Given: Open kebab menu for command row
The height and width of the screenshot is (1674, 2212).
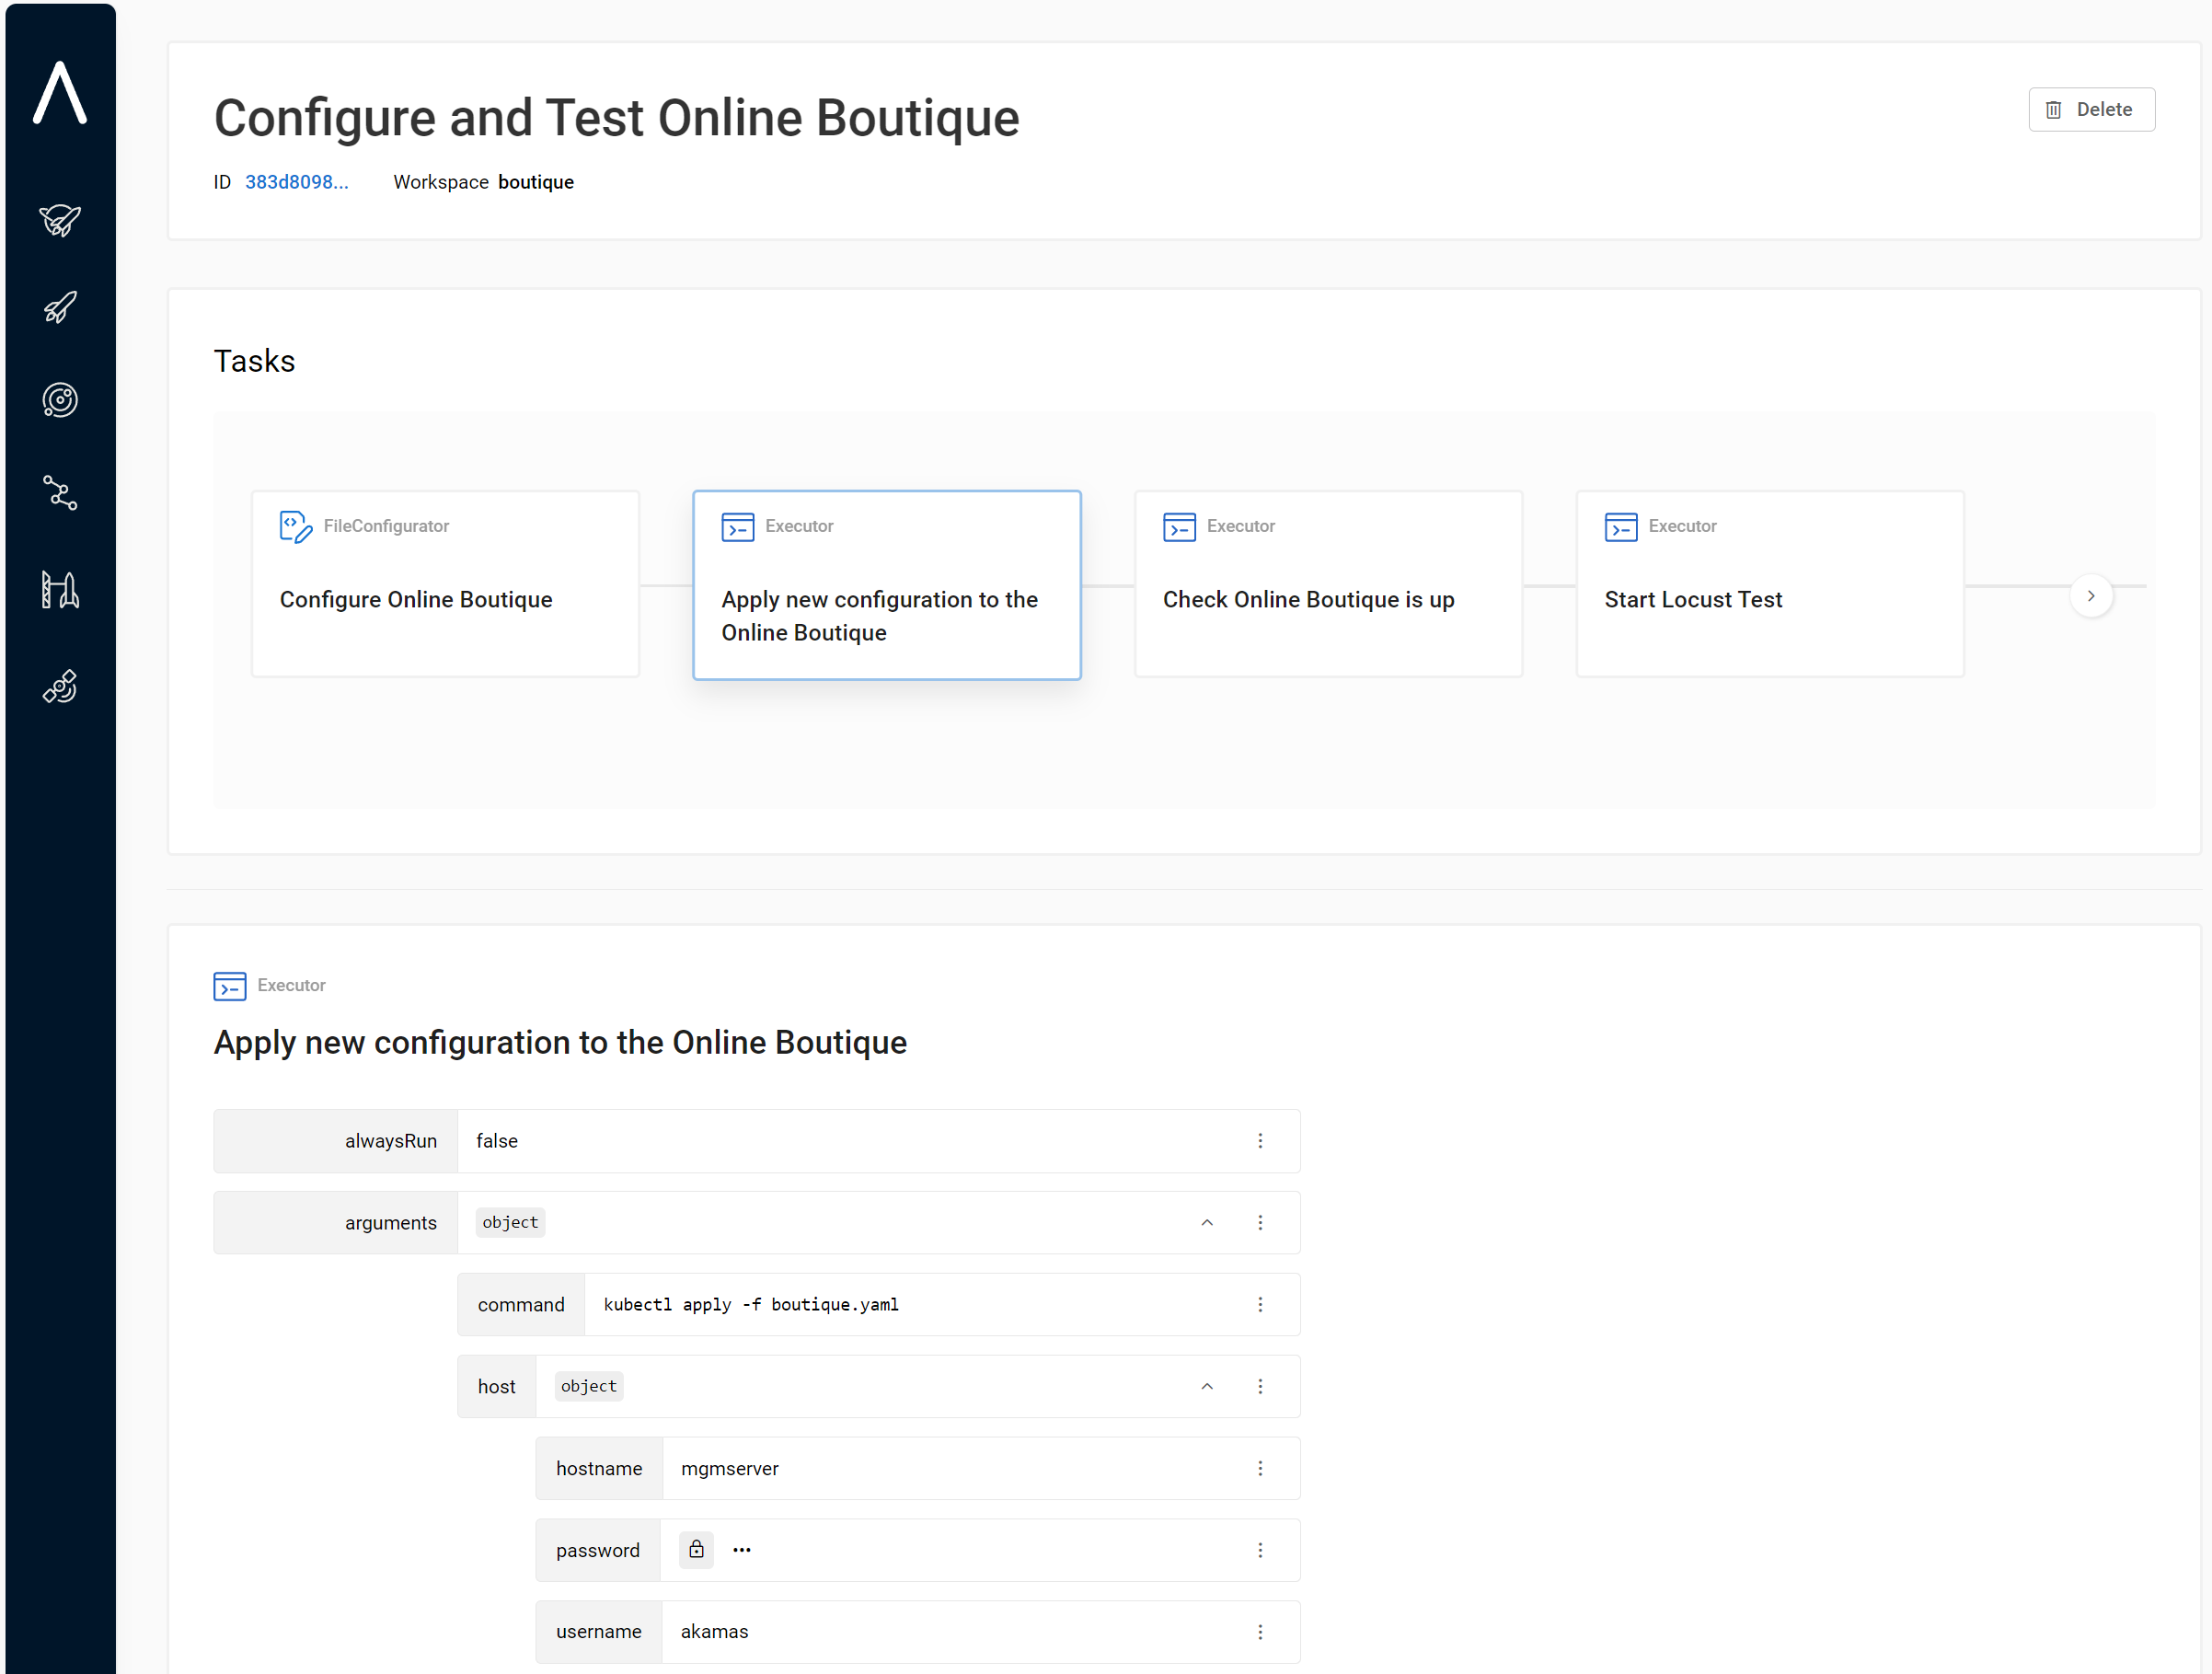Looking at the screenshot, I should coord(1260,1305).
